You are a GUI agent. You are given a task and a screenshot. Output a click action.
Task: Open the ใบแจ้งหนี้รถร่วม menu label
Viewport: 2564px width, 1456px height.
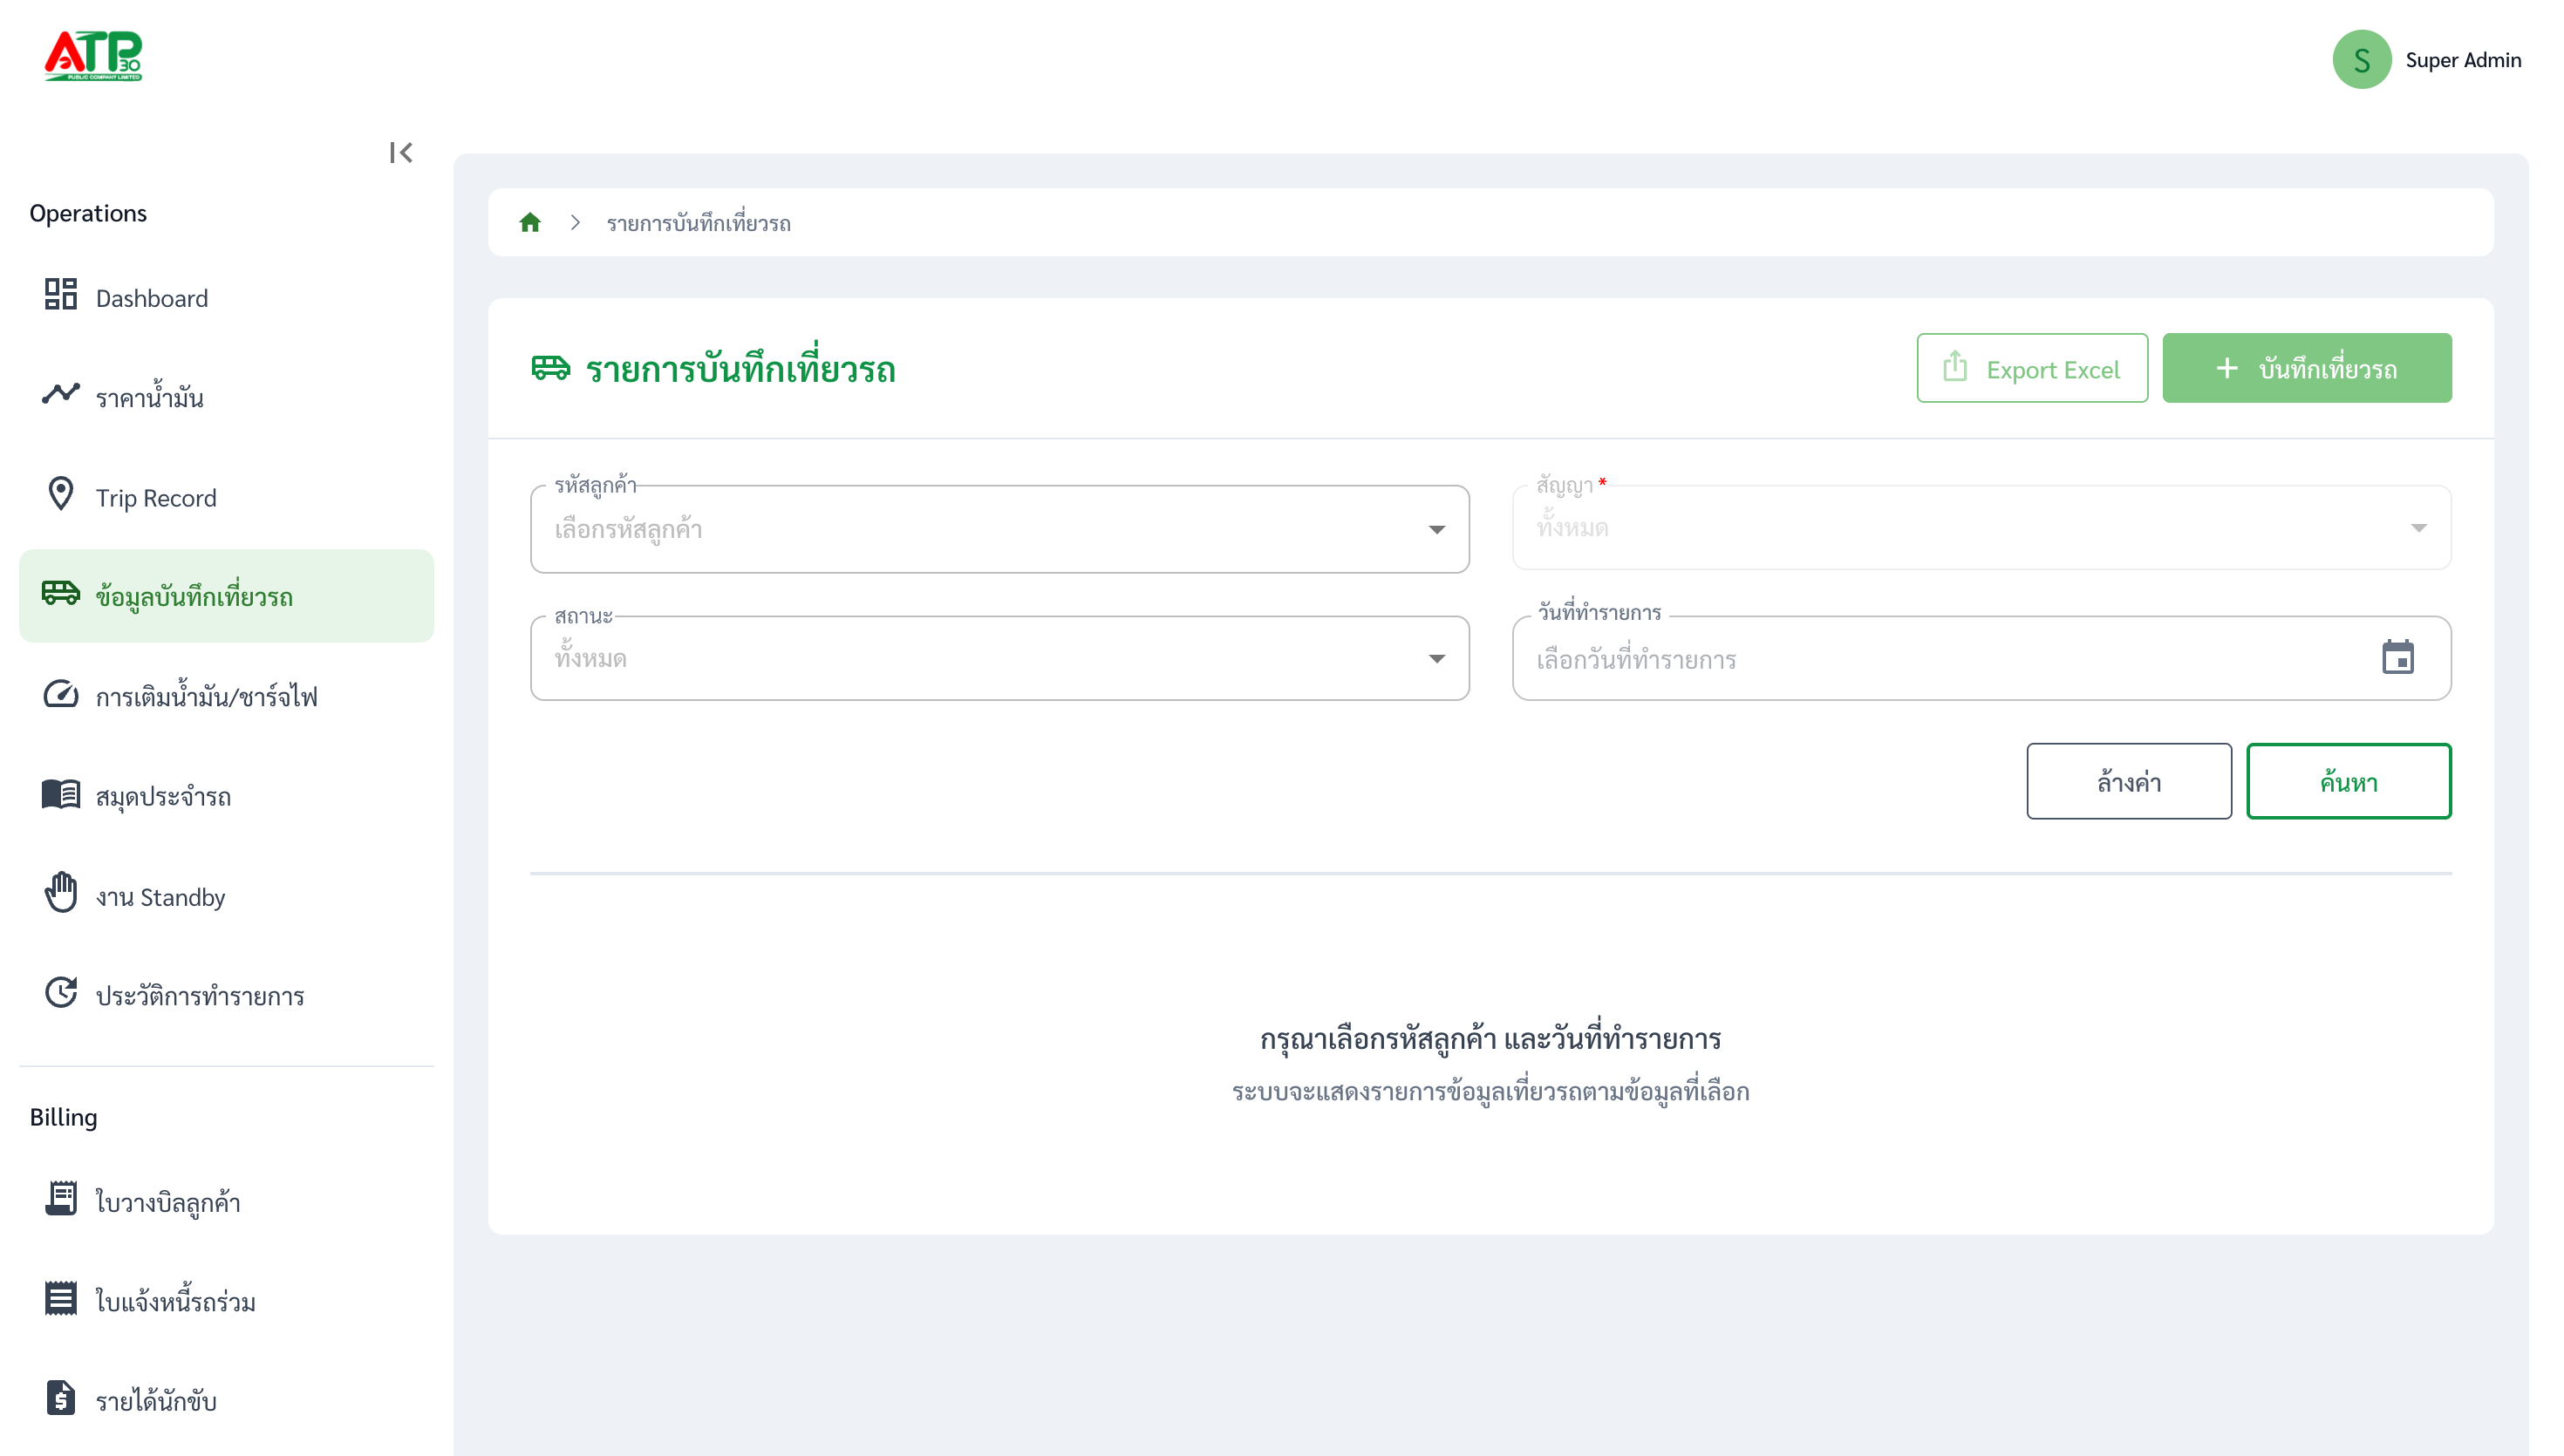176,1300
